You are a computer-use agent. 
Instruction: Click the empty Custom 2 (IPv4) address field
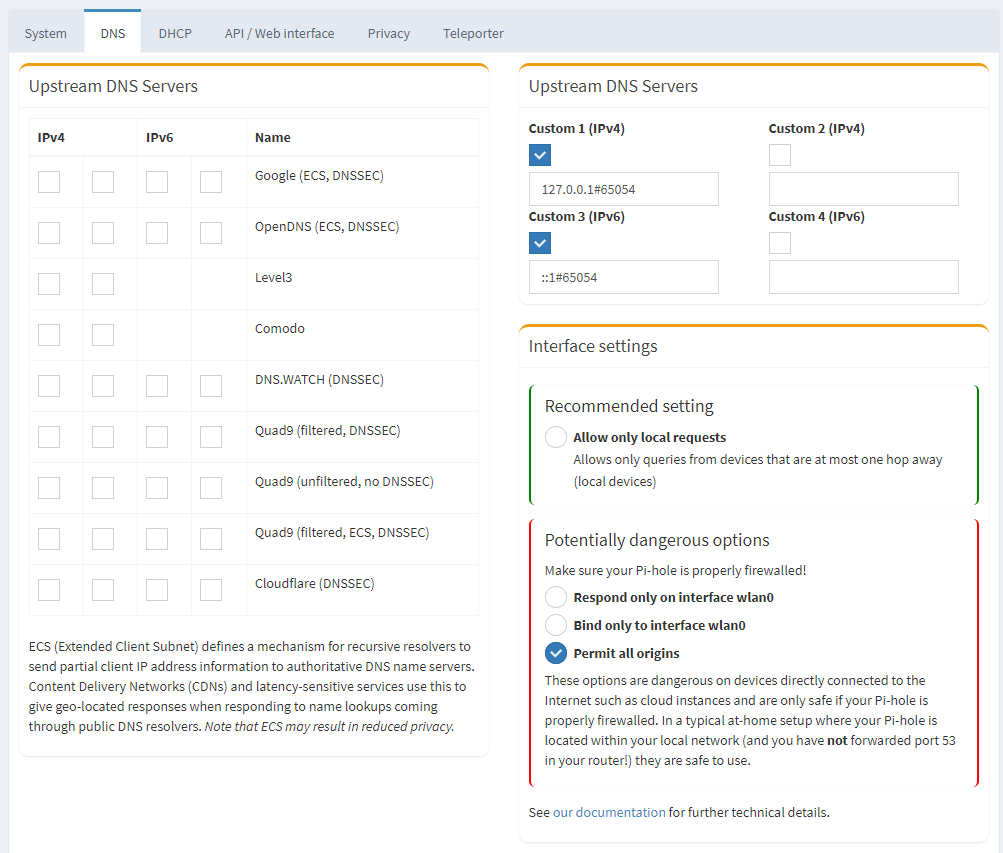point(864,189)
